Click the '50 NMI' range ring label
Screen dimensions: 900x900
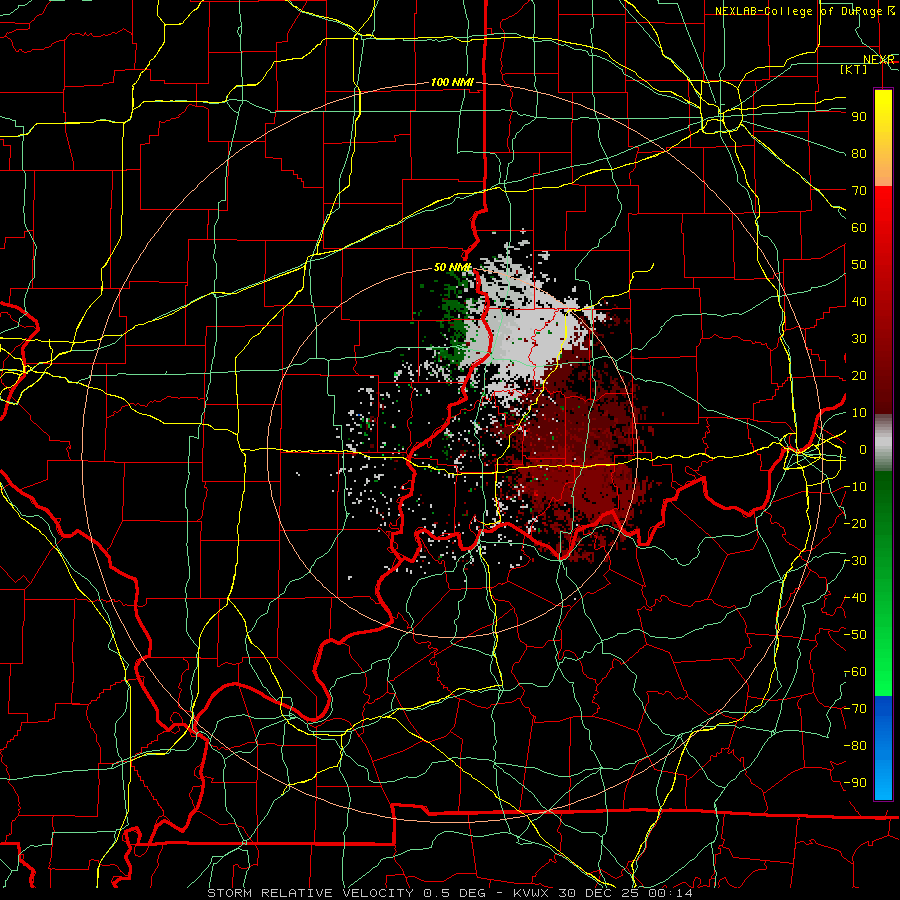[x=452, y=267]
